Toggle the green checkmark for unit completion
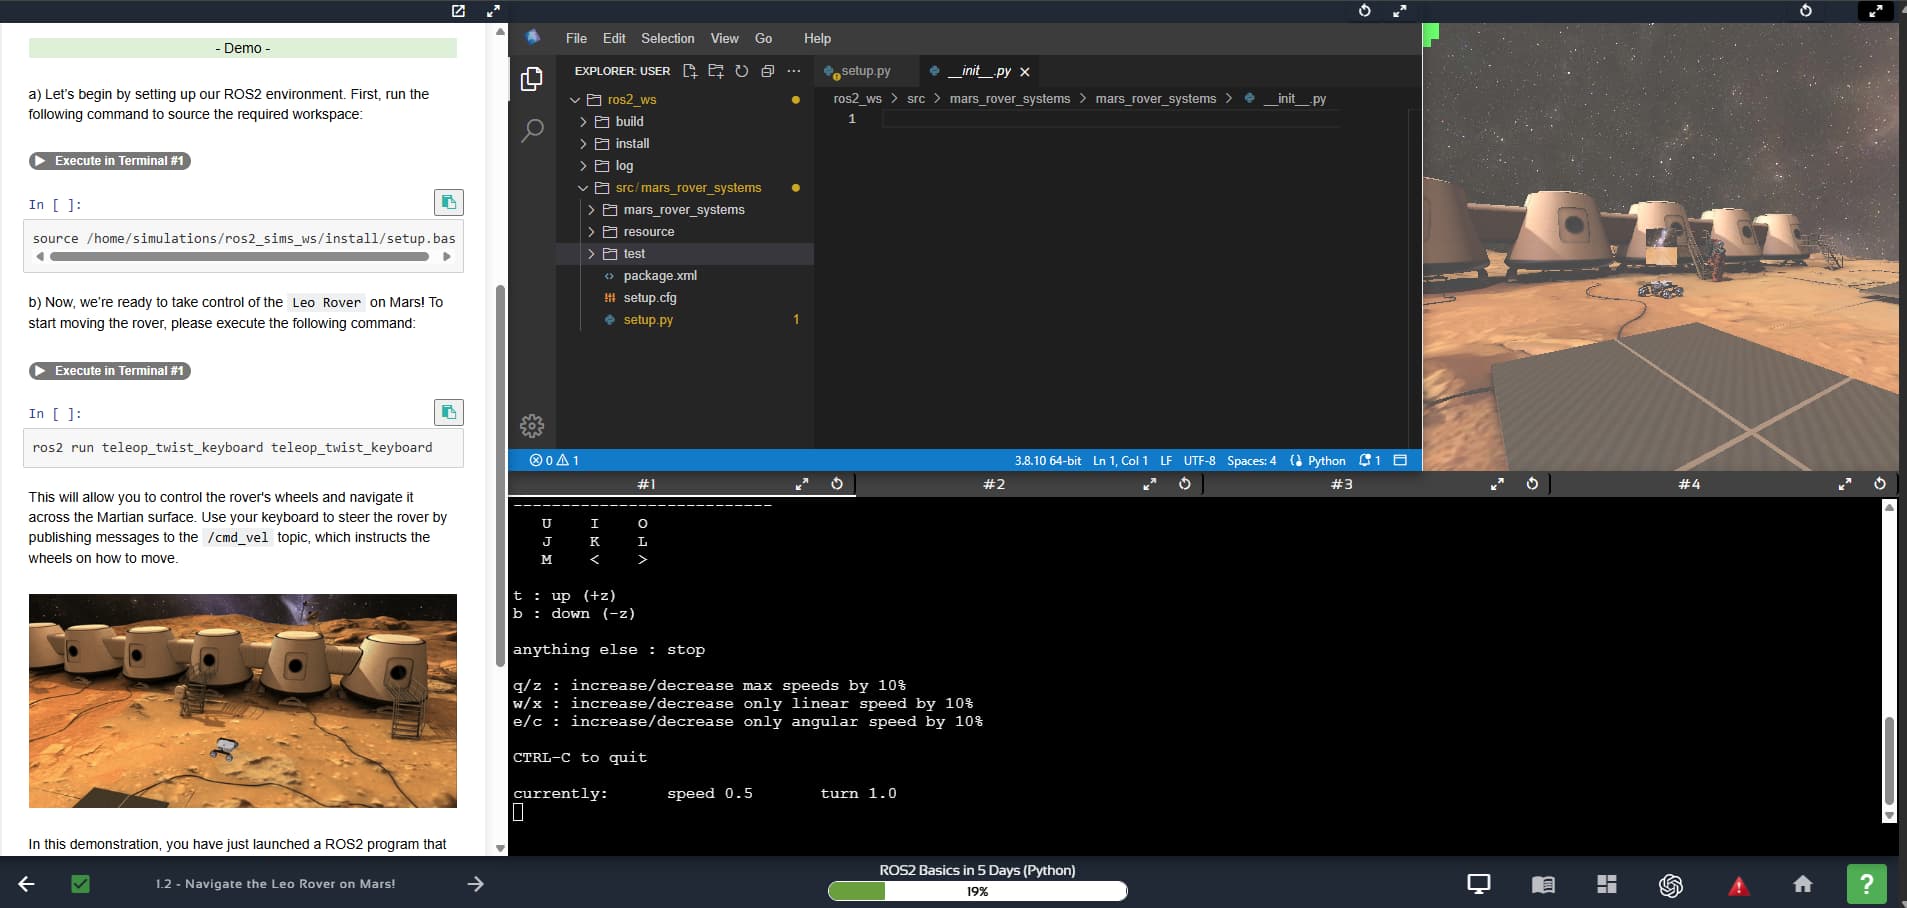The width and height of the screenshot is (1907, 908). pos(81,884)
